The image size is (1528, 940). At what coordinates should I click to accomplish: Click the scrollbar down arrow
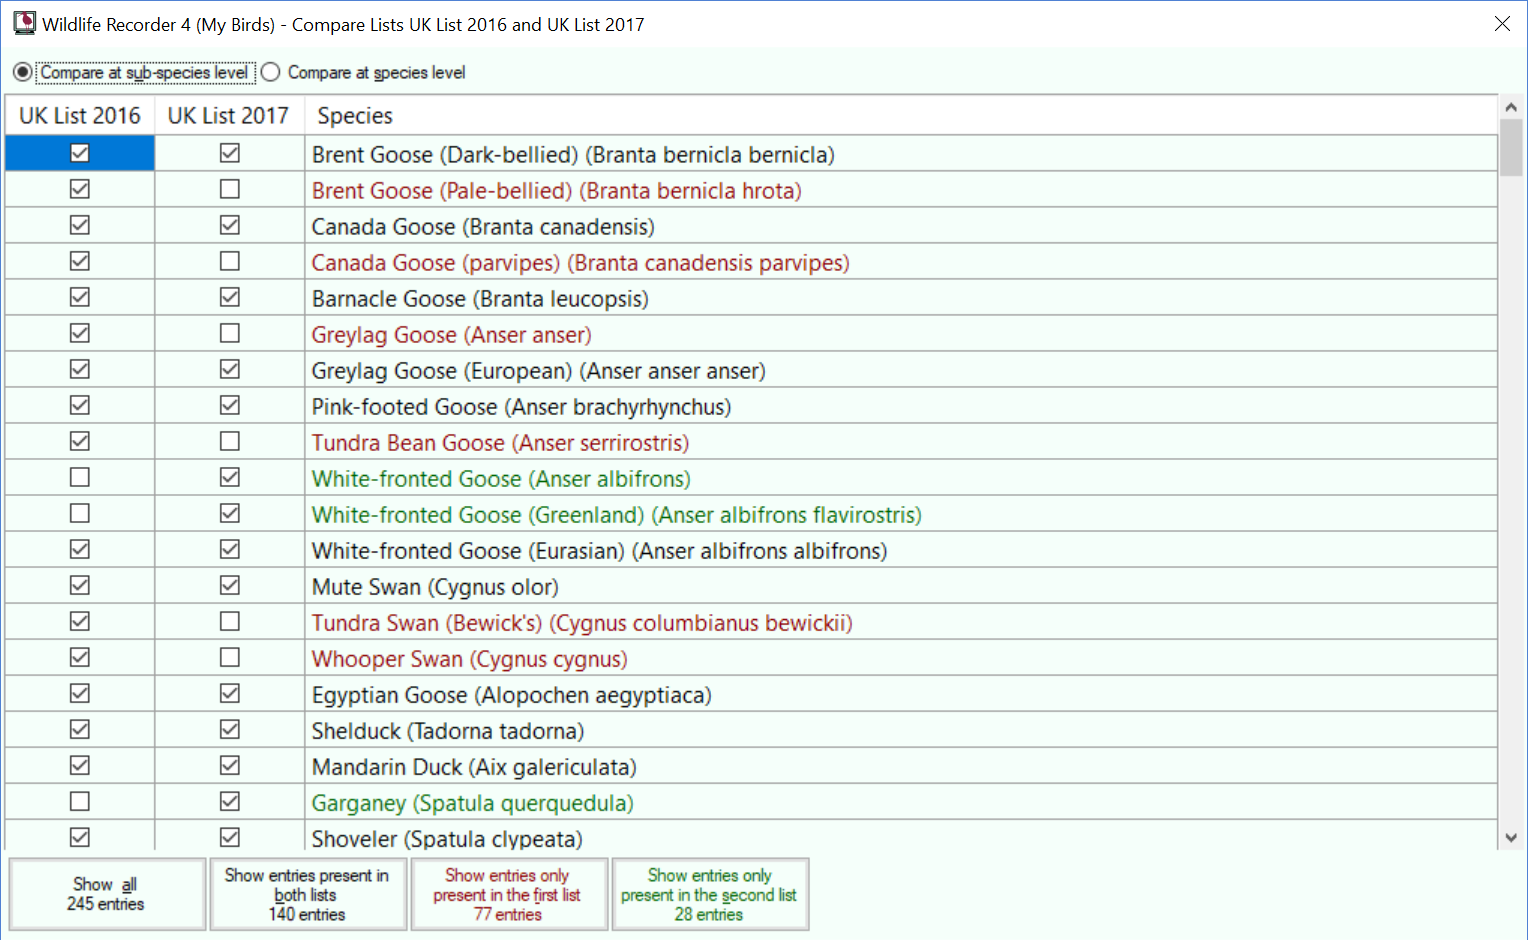click(1511, 838)
